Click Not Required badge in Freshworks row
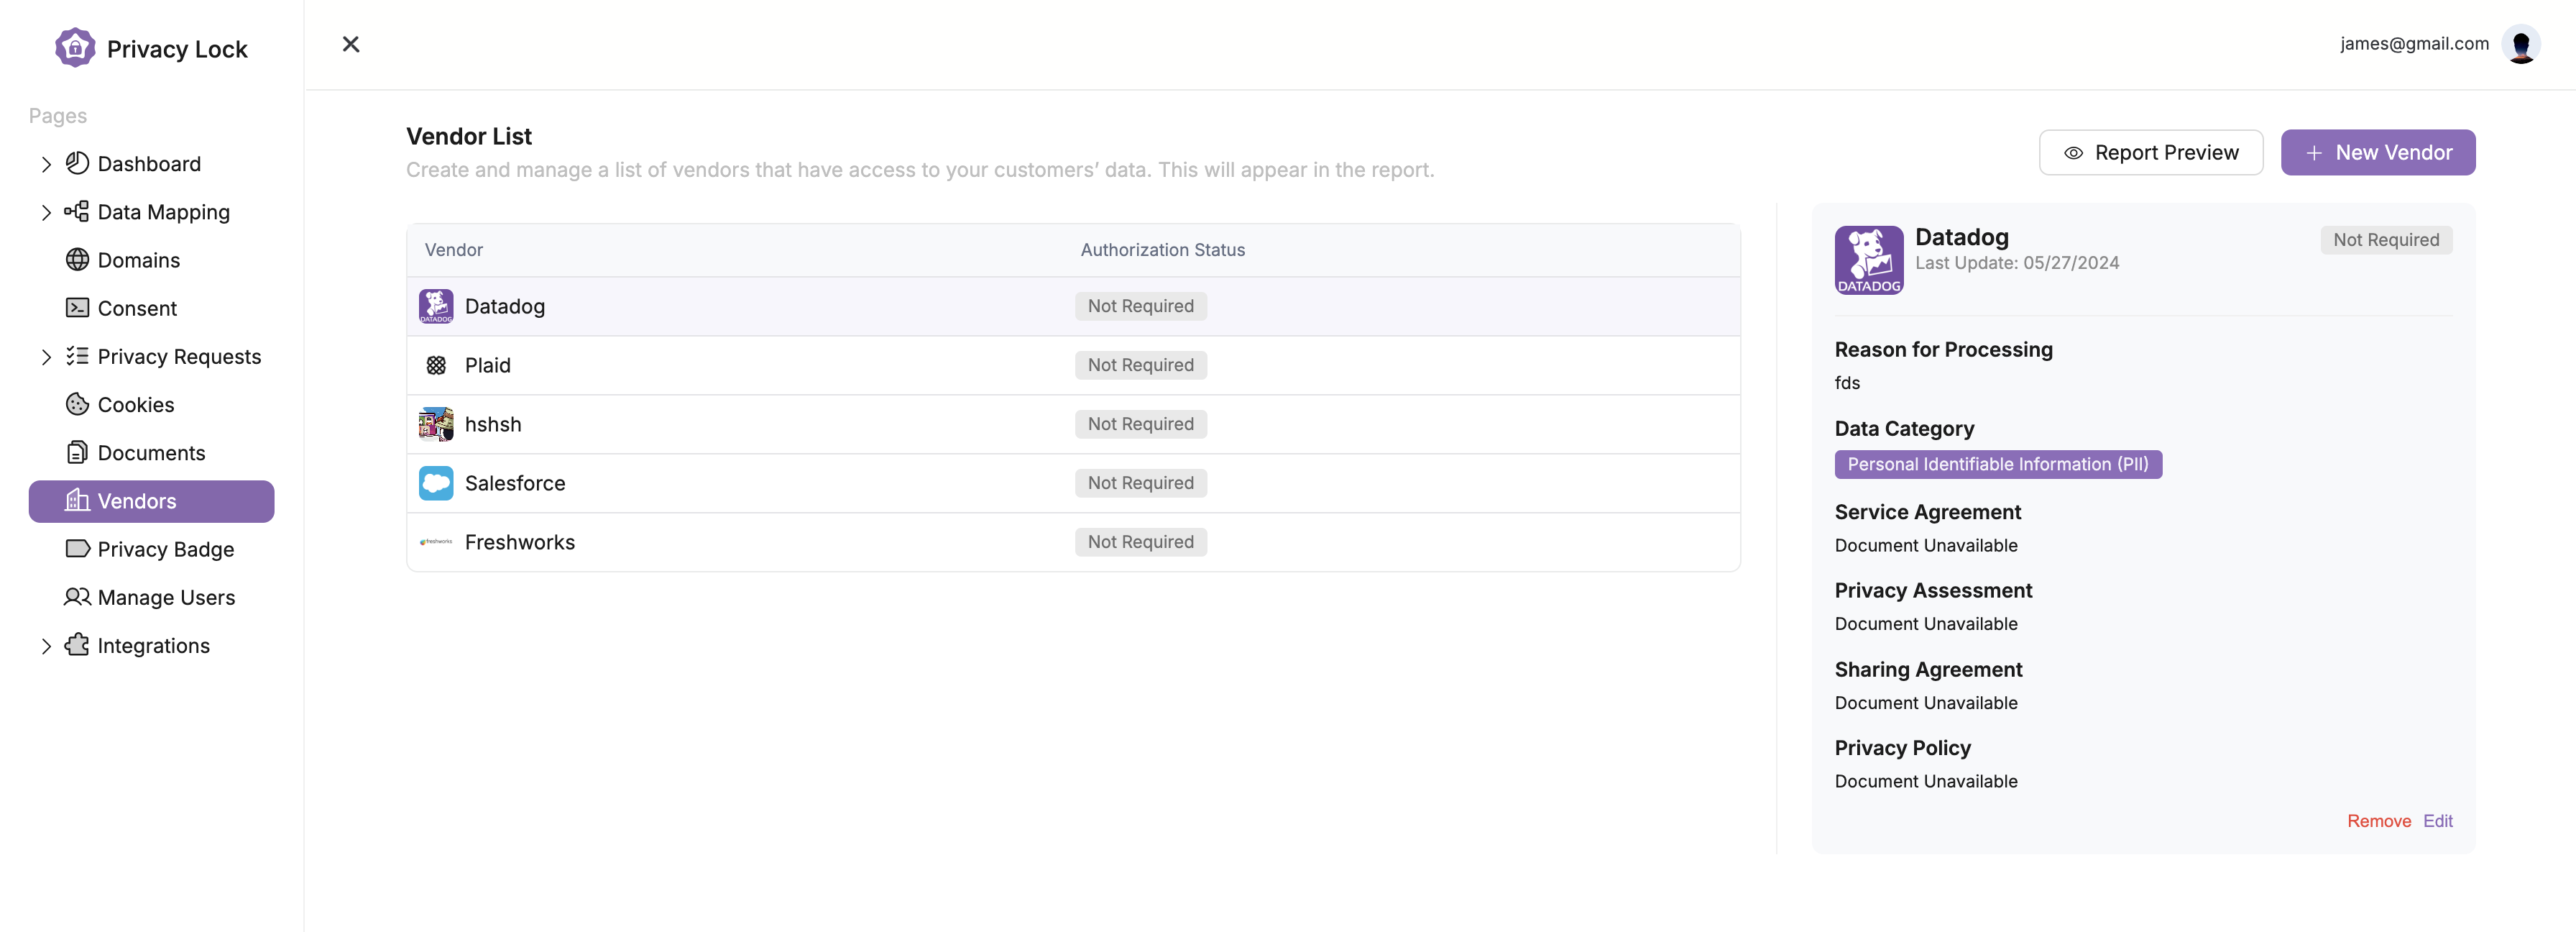The width and height of the screenshot is (2576, 932). [1141, 542]
